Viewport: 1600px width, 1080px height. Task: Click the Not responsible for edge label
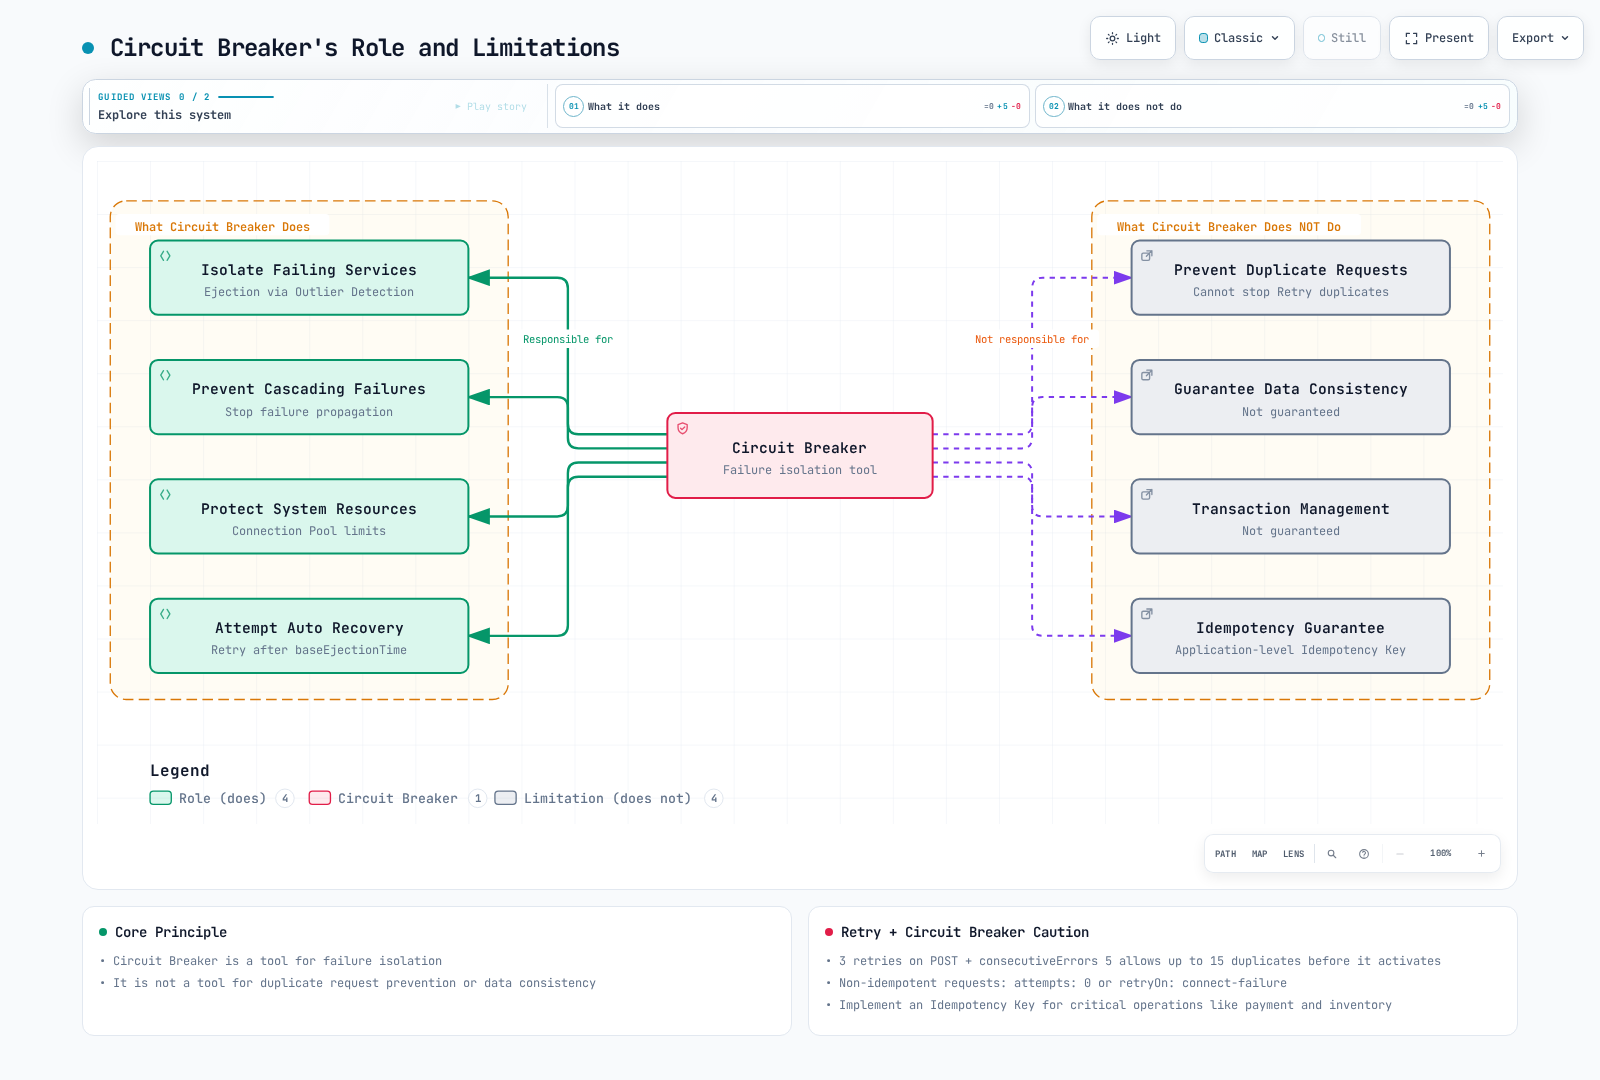1032,340
